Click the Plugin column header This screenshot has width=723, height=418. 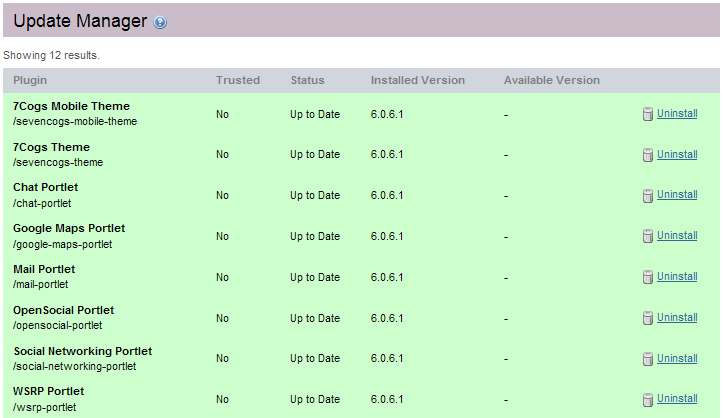[30, 80]
